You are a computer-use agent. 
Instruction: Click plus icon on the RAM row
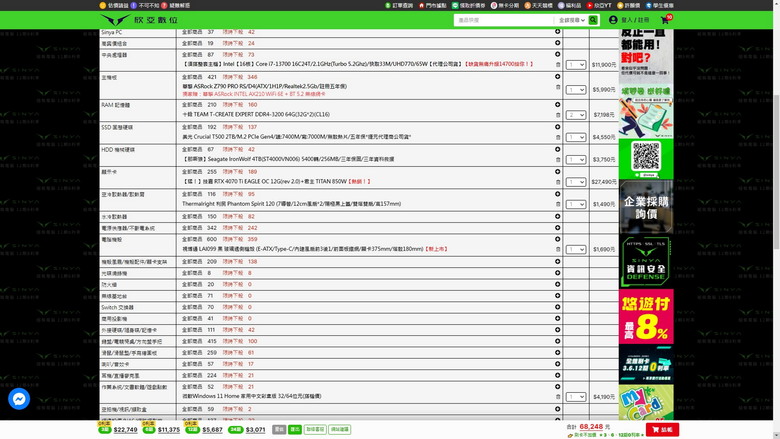pyautogui.click(x=557, y=104)
